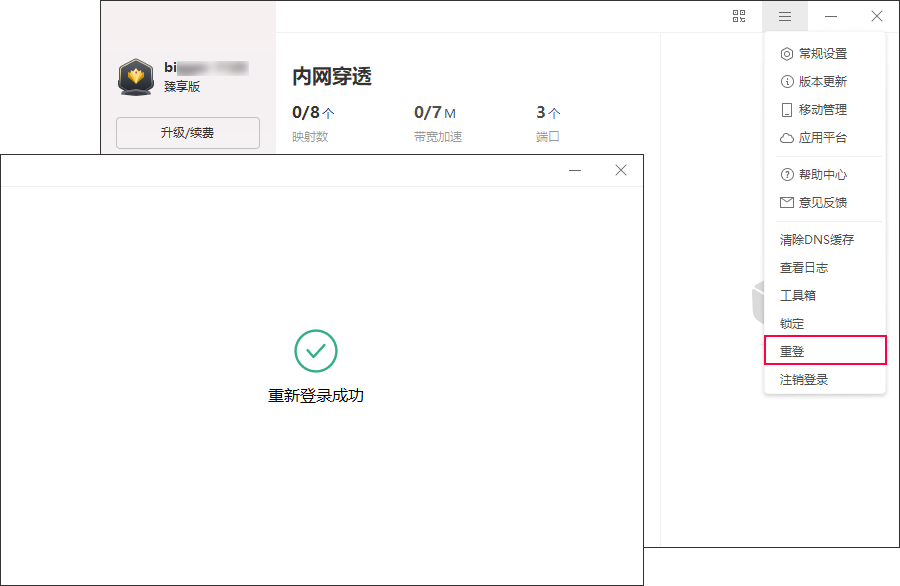
Task: Open 查看日志 menu entry
Action: coord(804,268)
